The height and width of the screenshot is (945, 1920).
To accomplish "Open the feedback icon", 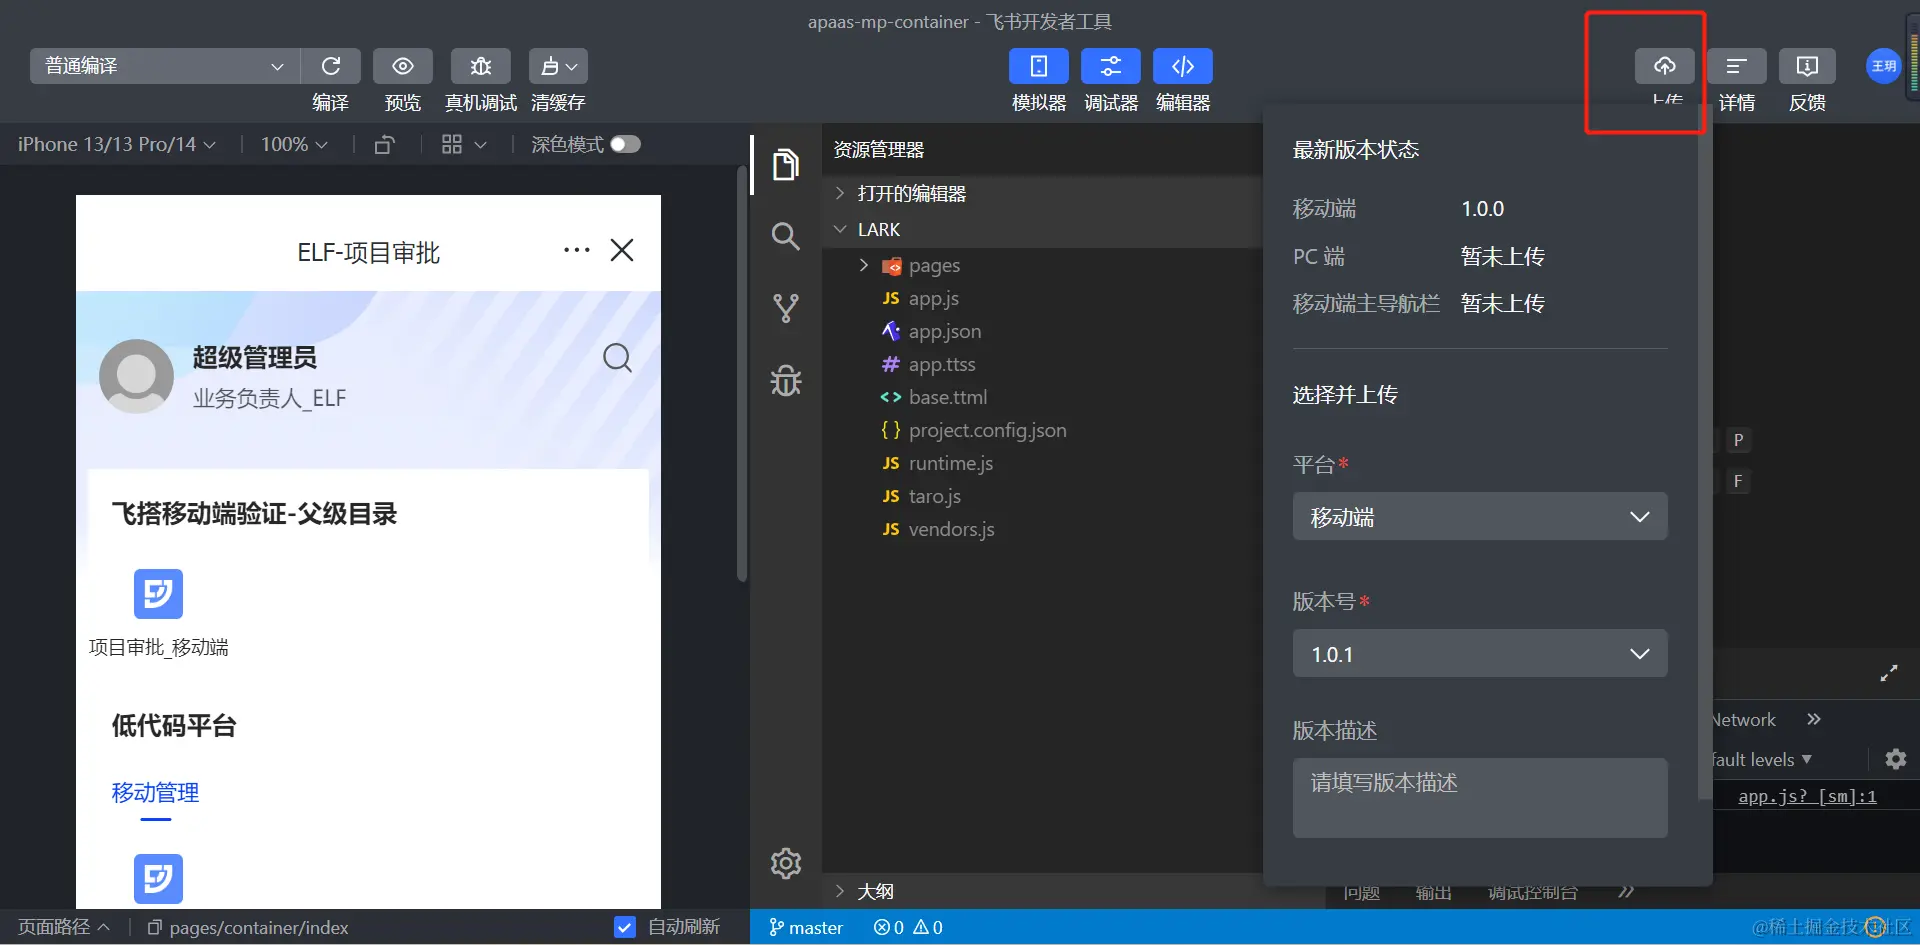I will pyautogui.click(x=1807, y=66).
